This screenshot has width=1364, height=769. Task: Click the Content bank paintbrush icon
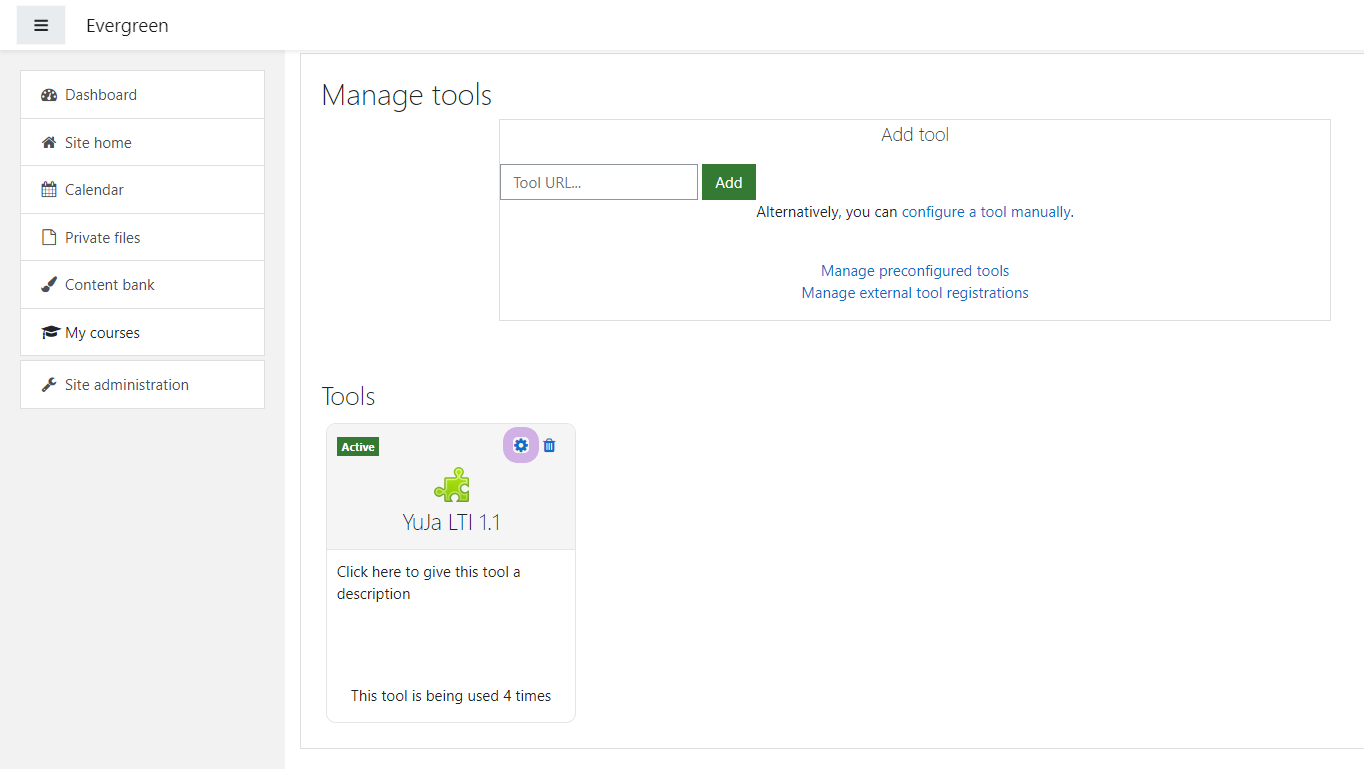coord(49,284)
